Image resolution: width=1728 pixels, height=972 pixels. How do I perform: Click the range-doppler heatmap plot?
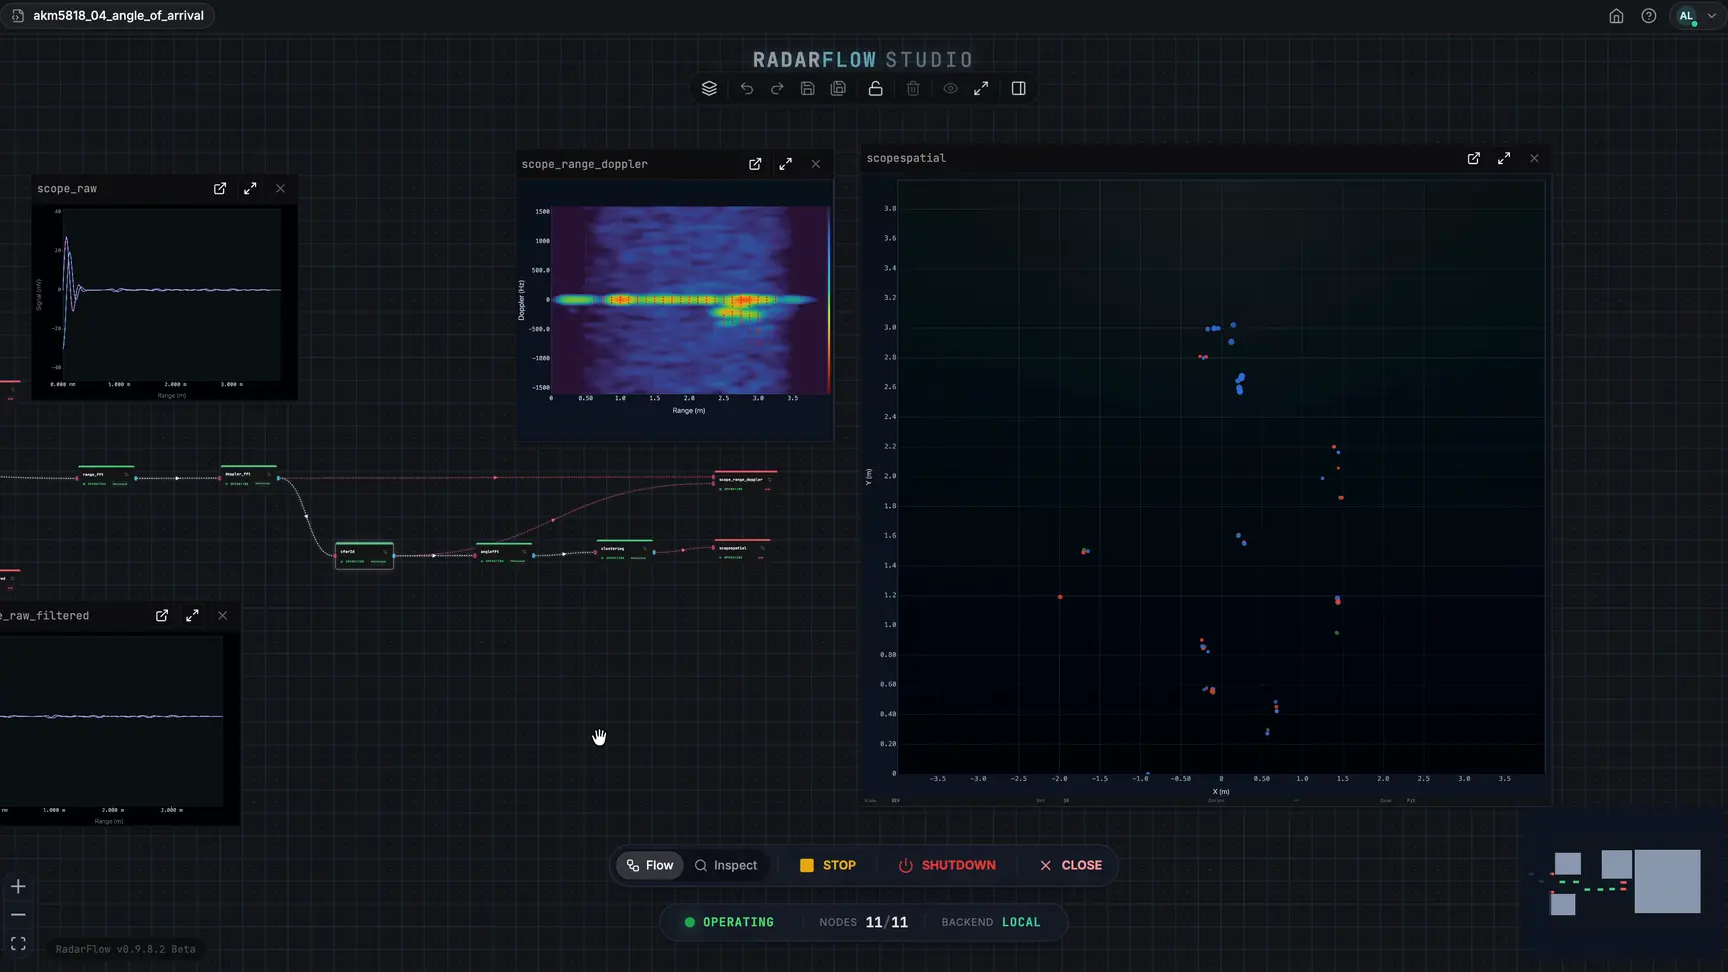click(x=690, y=300)
